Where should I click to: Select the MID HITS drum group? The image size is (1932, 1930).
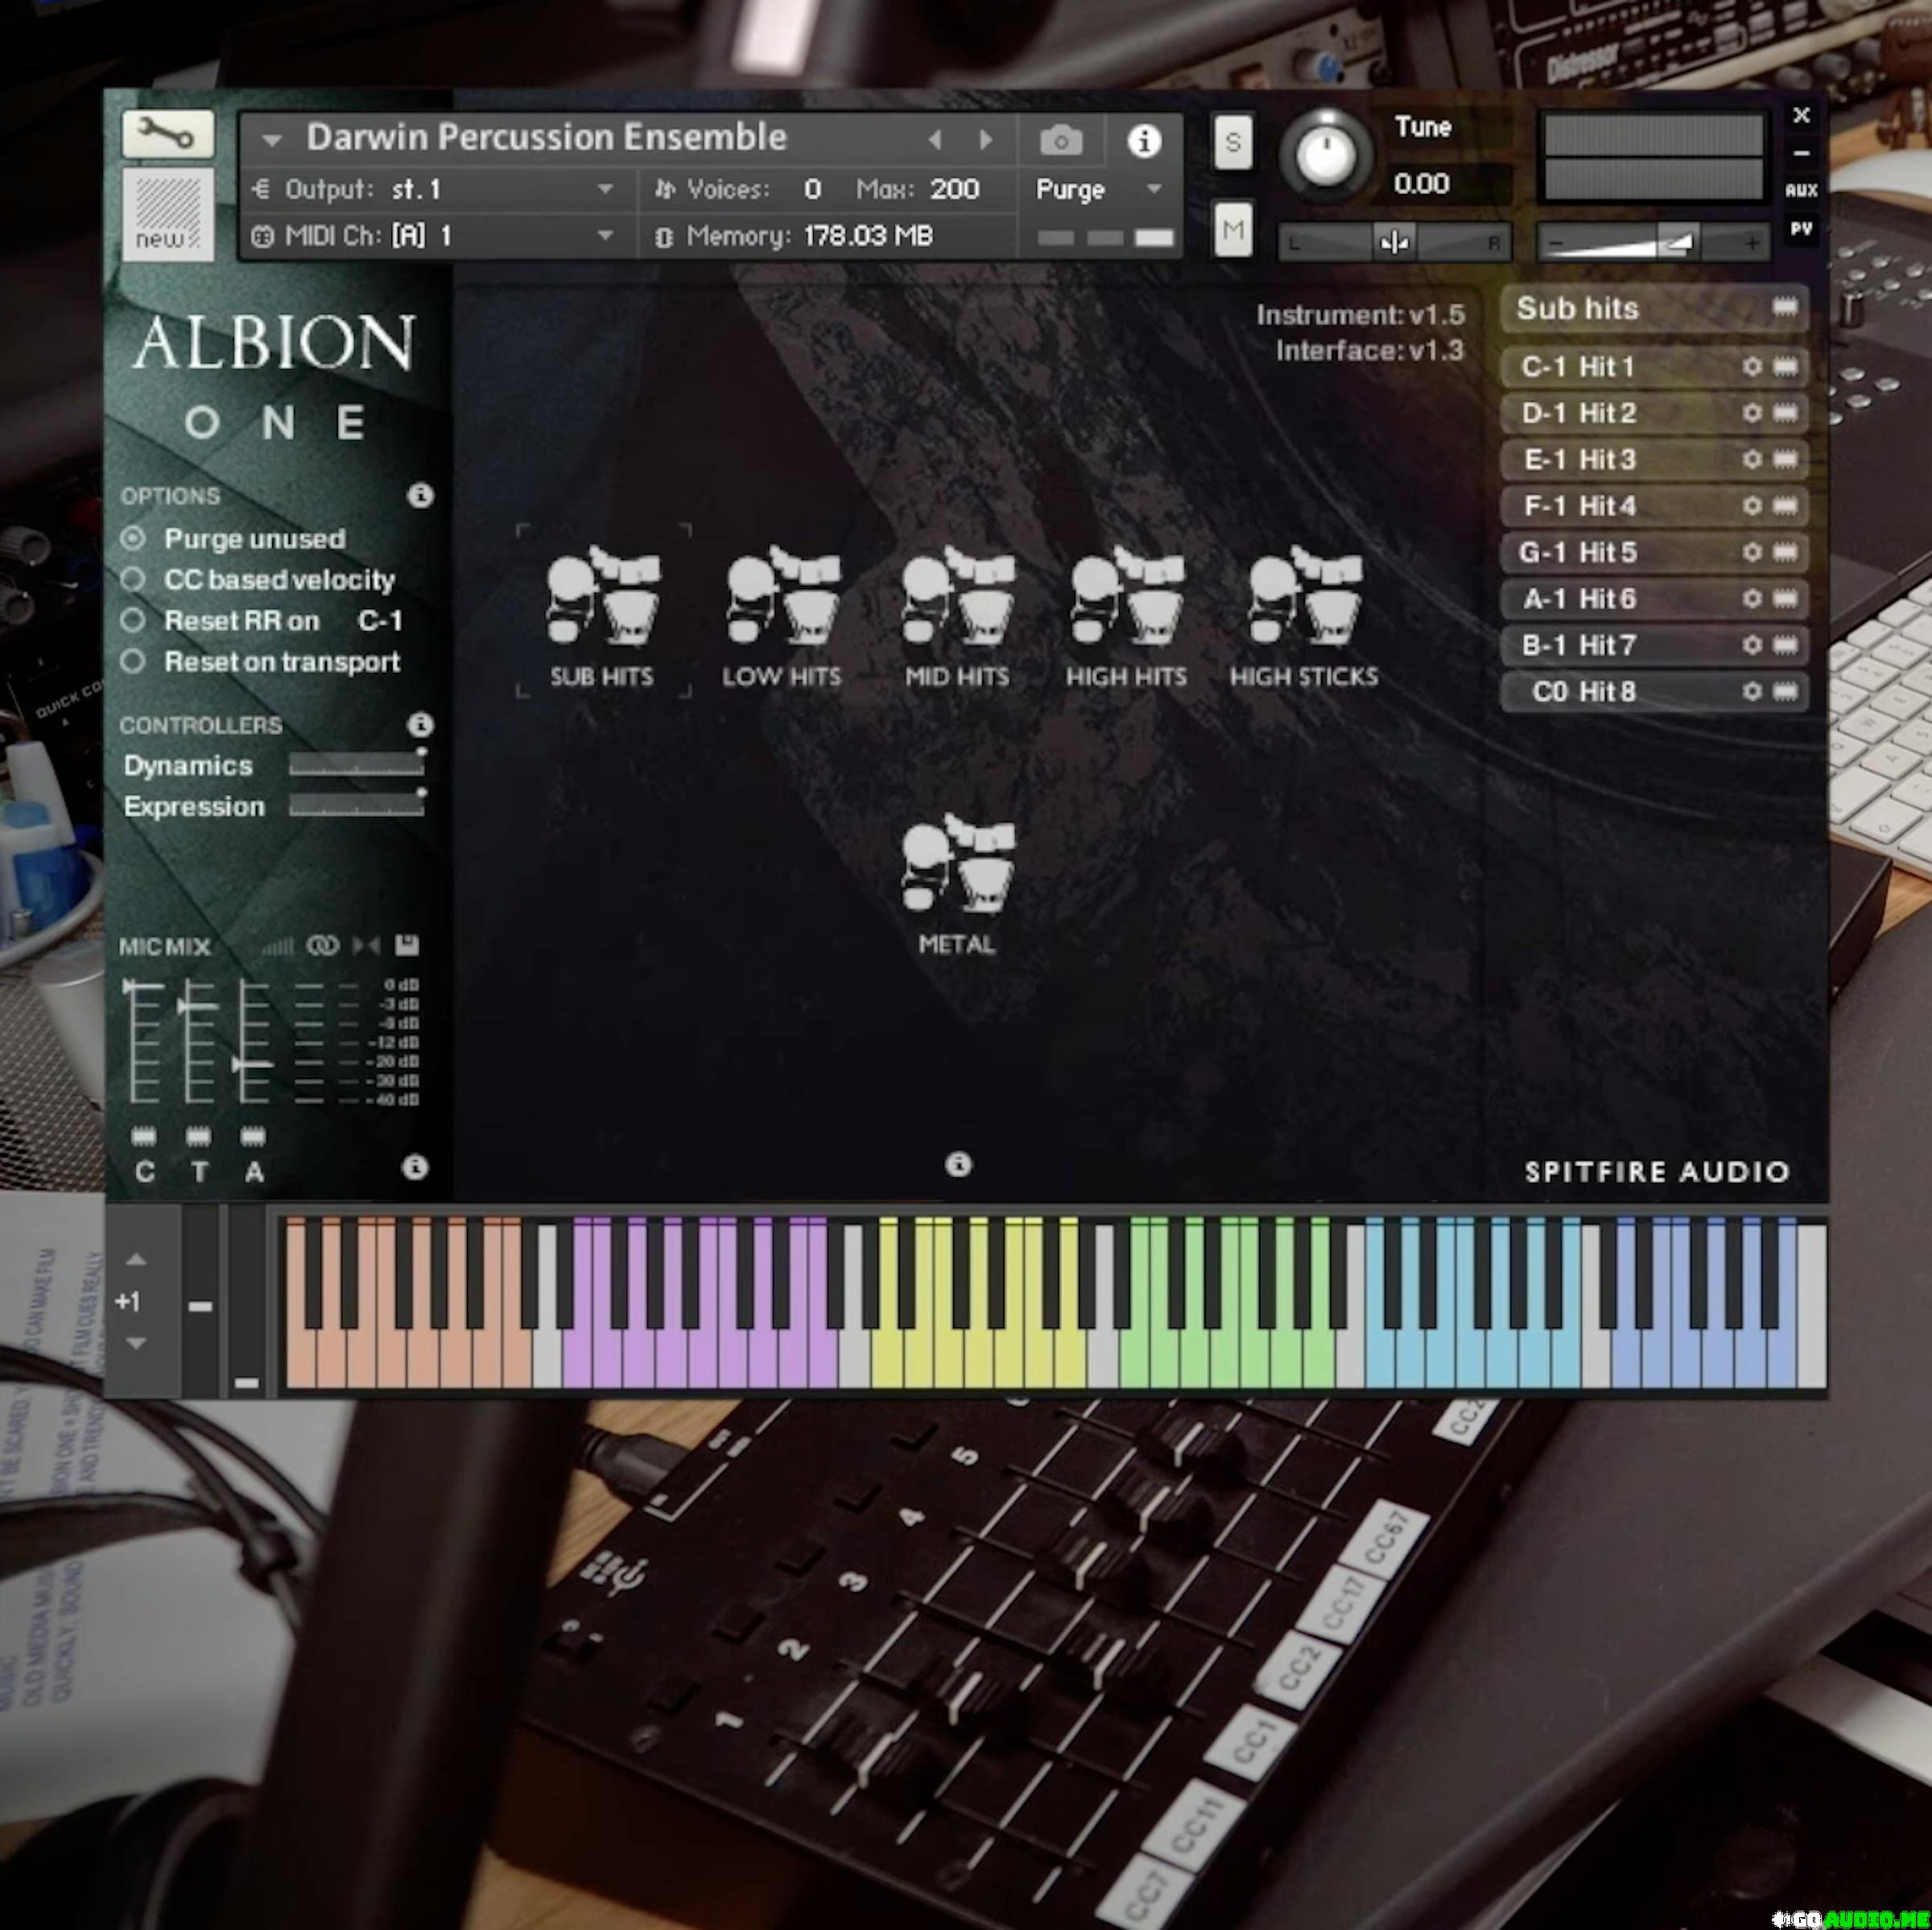tap(957, 616)
